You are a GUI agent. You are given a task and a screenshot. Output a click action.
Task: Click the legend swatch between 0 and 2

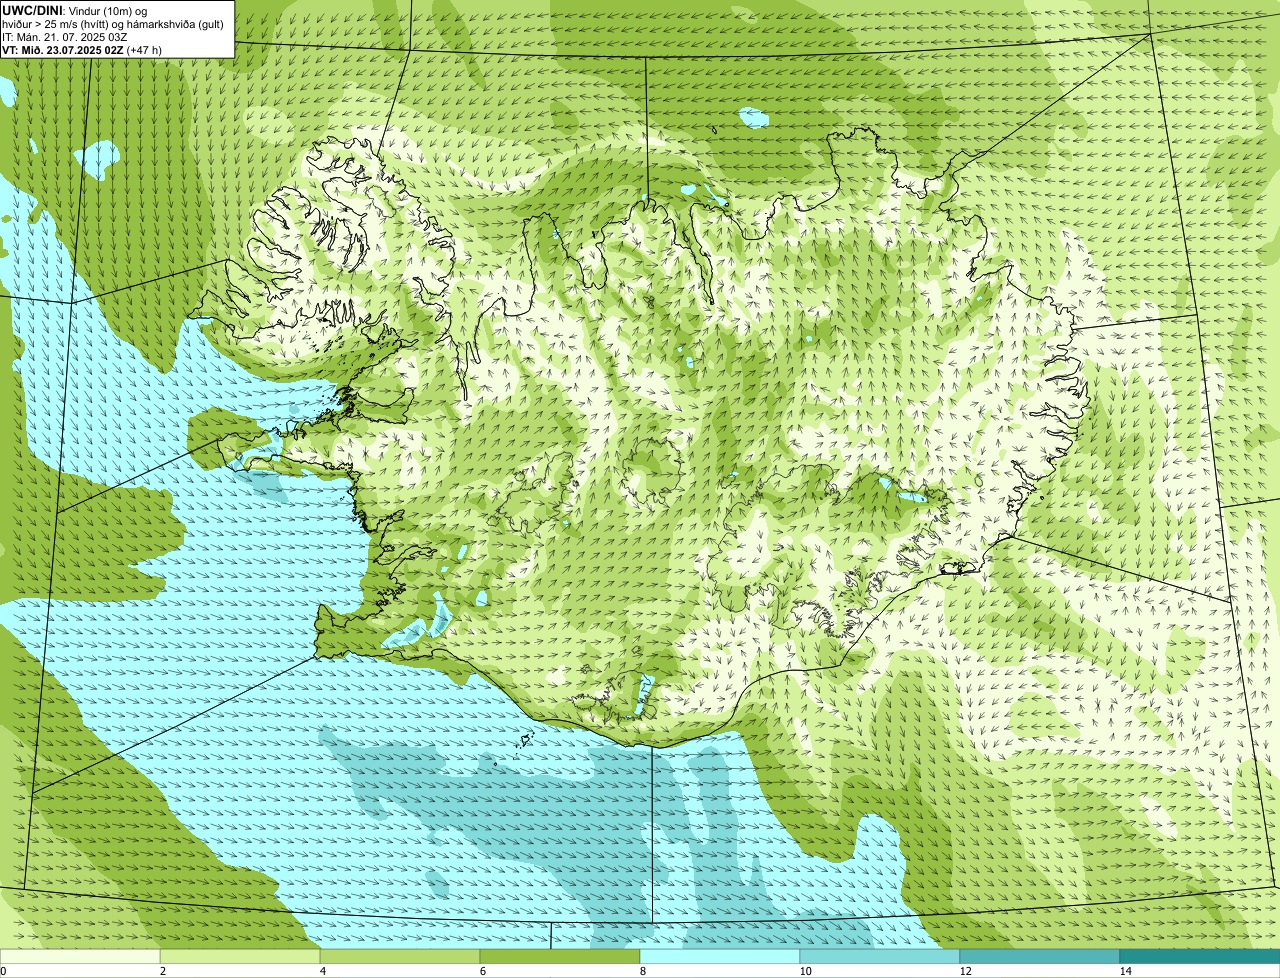click(80, 957)
